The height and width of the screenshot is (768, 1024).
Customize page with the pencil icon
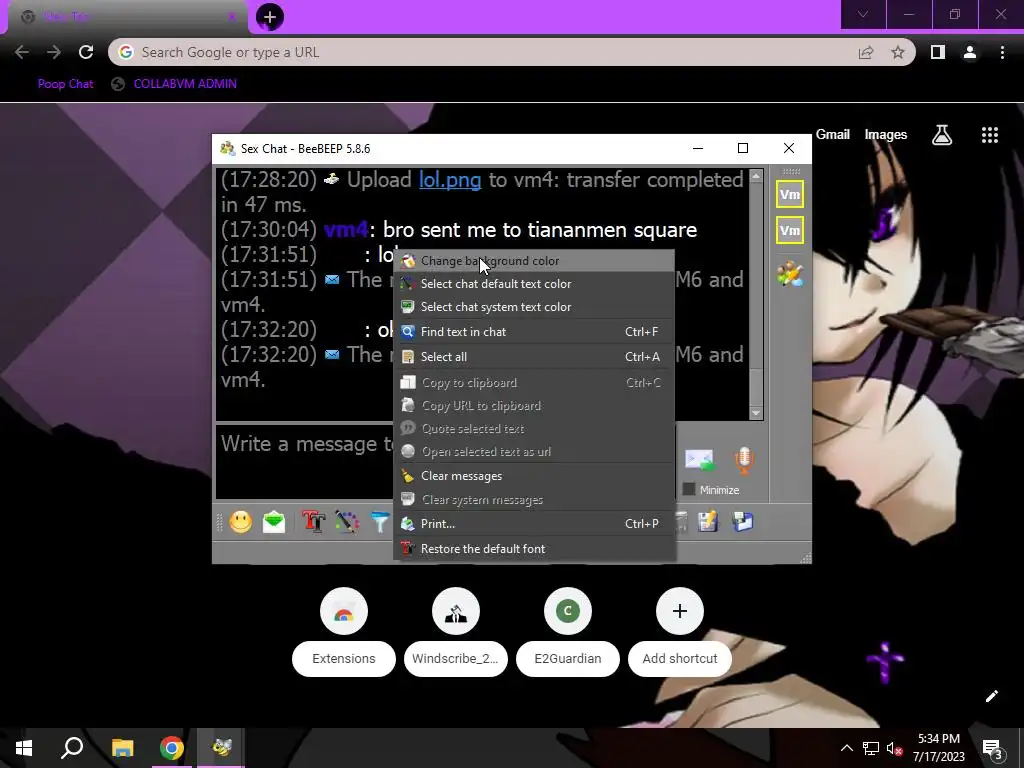tap(991, 696)
